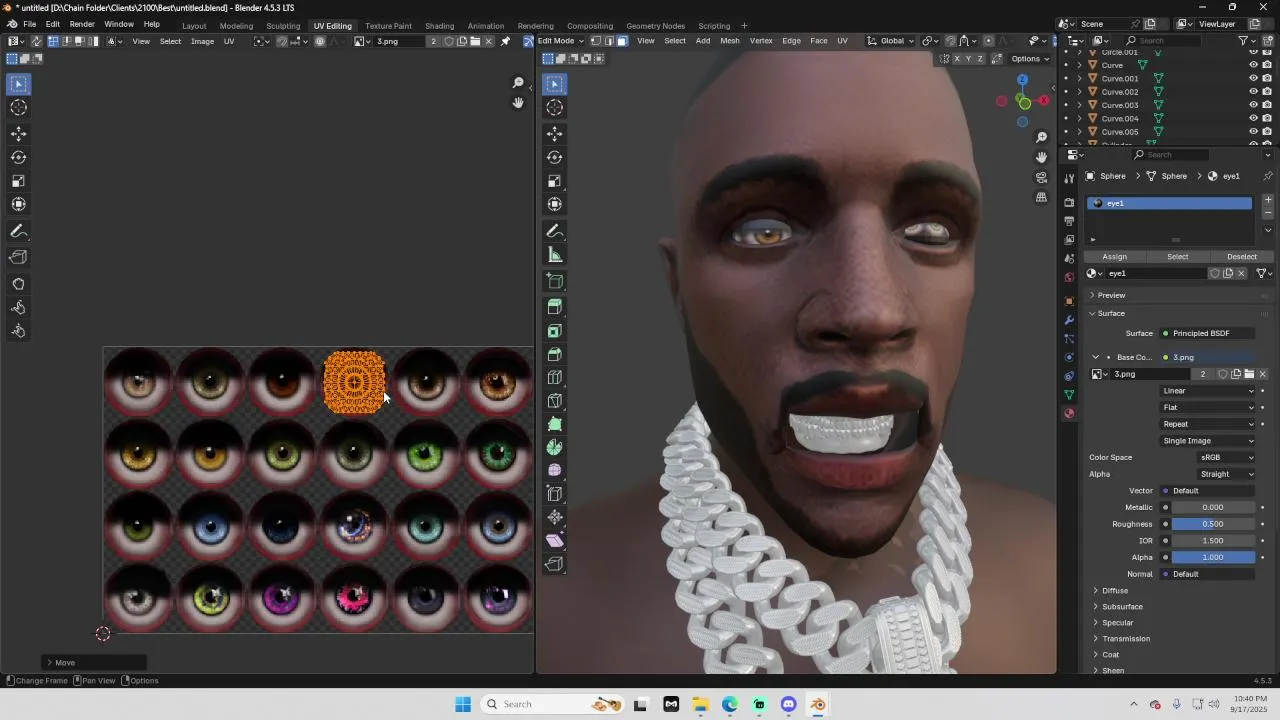1280x720 pixels.
Task: Collapse the Surface panel
Action: coord(1110,313)
